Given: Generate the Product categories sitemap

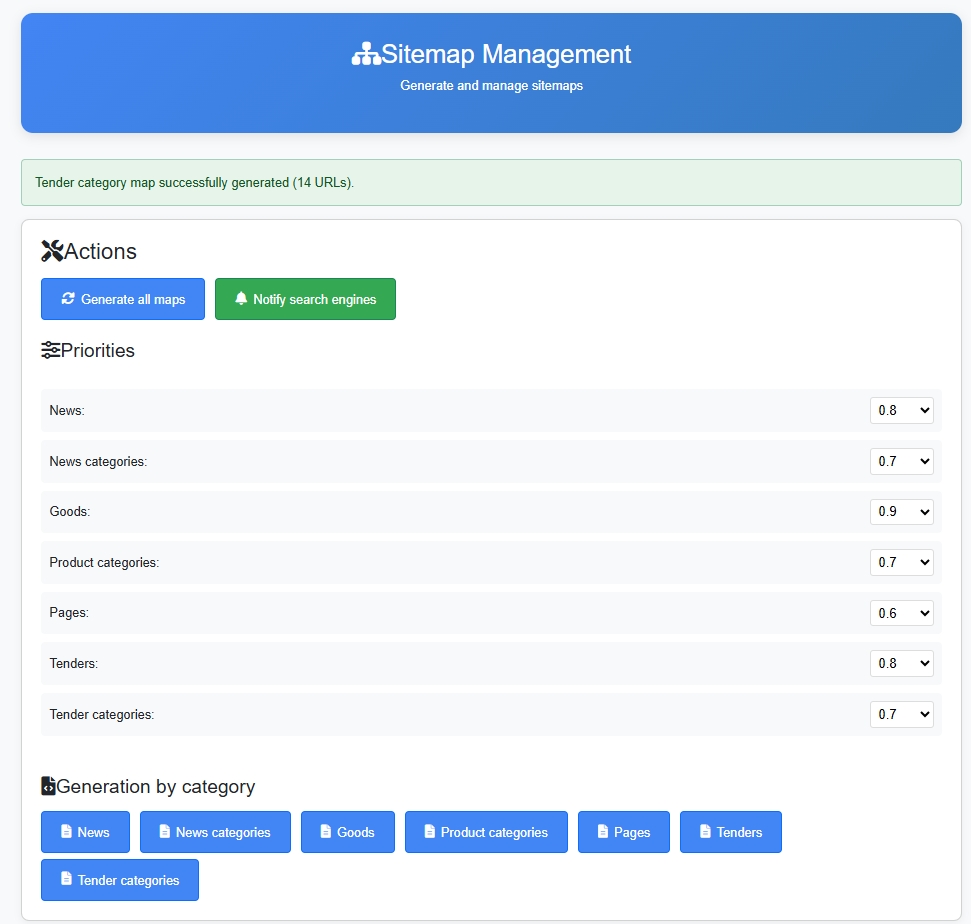Looking at the screenshot, I should (x=485, y=832).
